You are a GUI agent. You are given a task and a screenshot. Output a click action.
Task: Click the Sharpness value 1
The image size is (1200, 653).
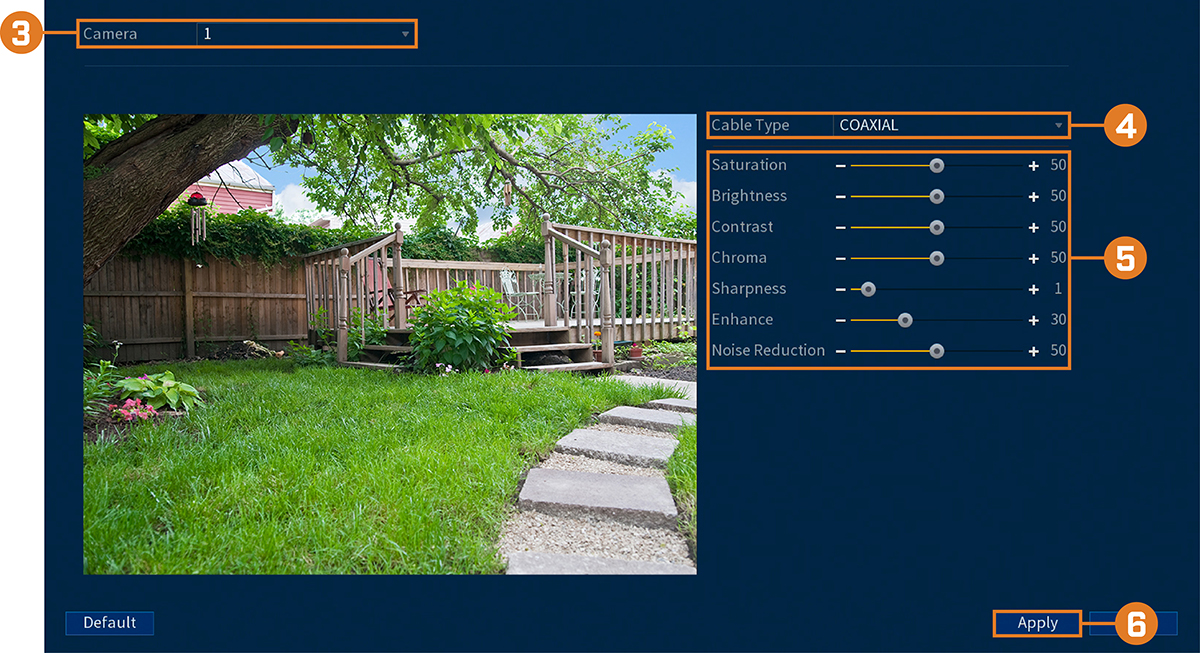point(1058,289)
